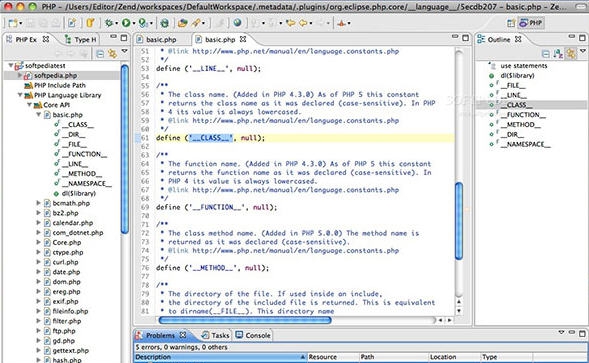Screen dimensions: 589x363
Task: Click the green Run button icon
Action: coord(126,23)
